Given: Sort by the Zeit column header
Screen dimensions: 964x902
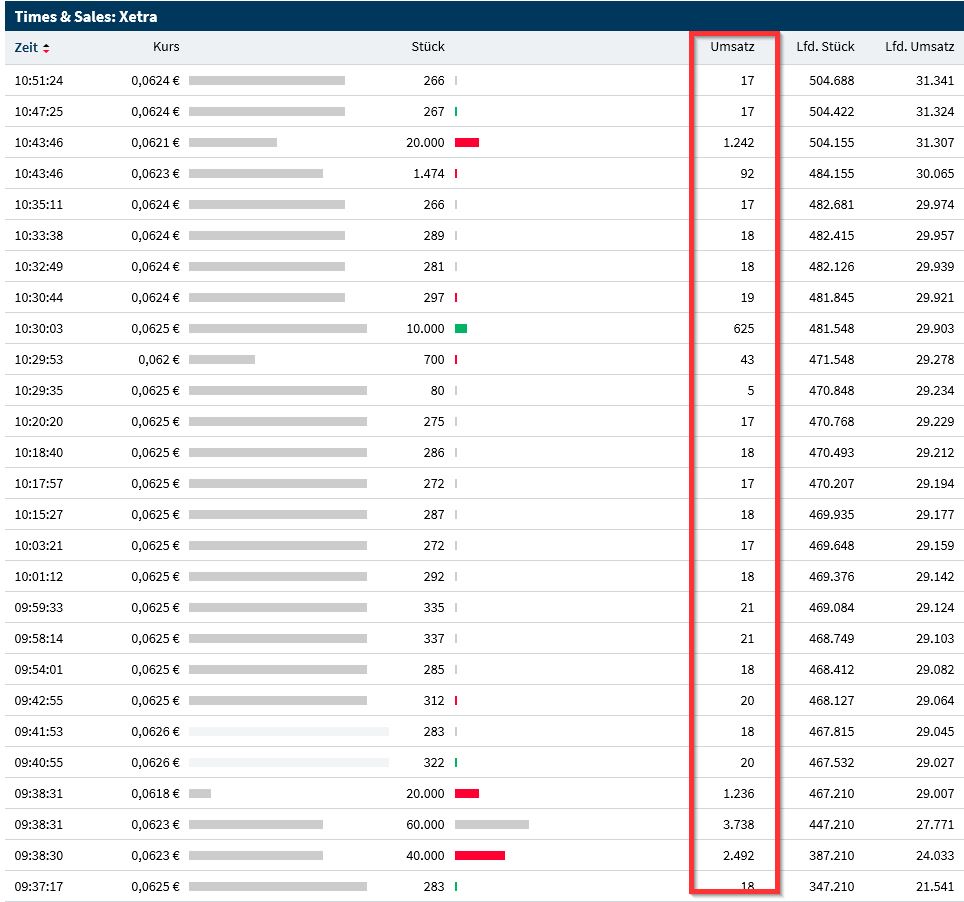Looking at the screenshot, I should (x=26, y=47).
